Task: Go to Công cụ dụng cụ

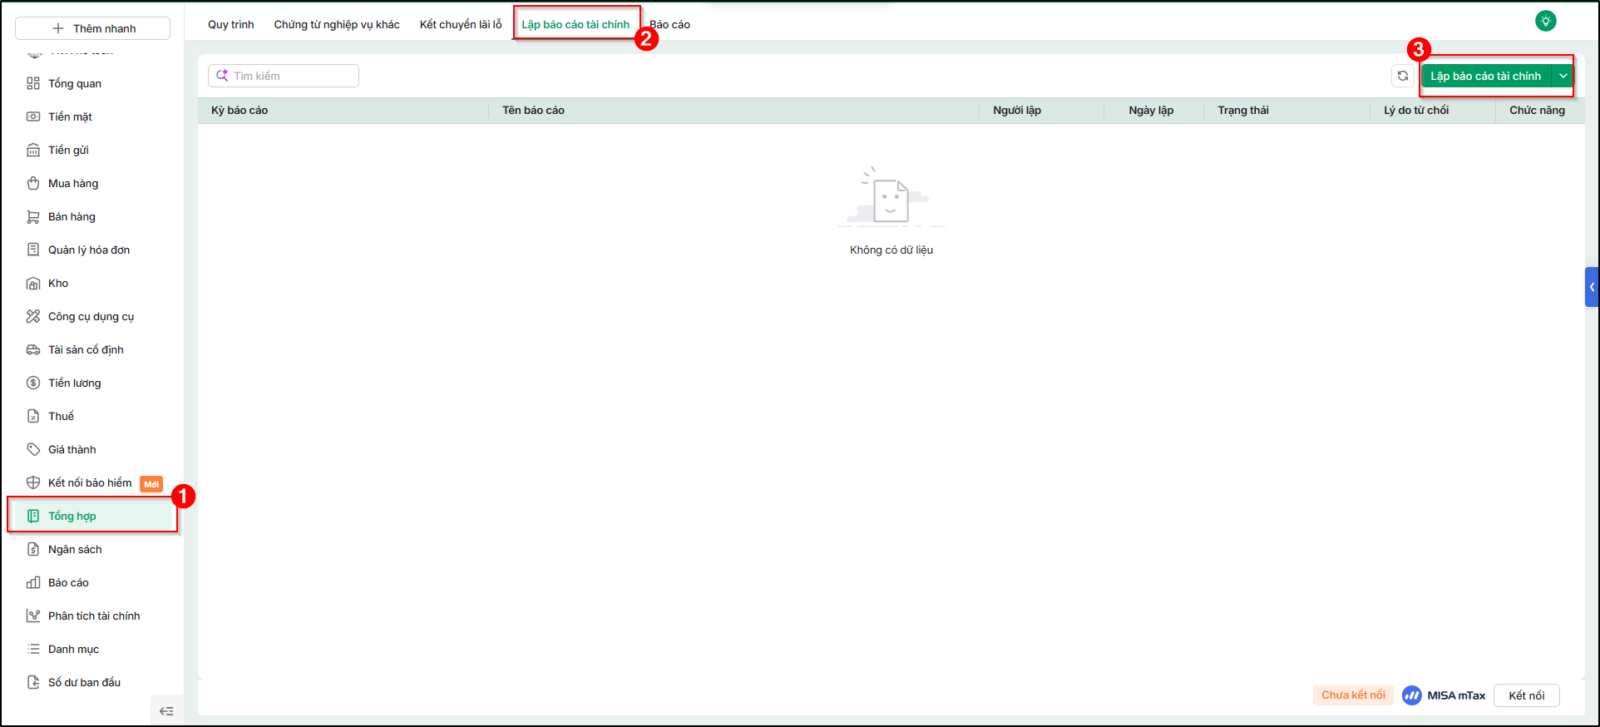Action: coord(92,316)
